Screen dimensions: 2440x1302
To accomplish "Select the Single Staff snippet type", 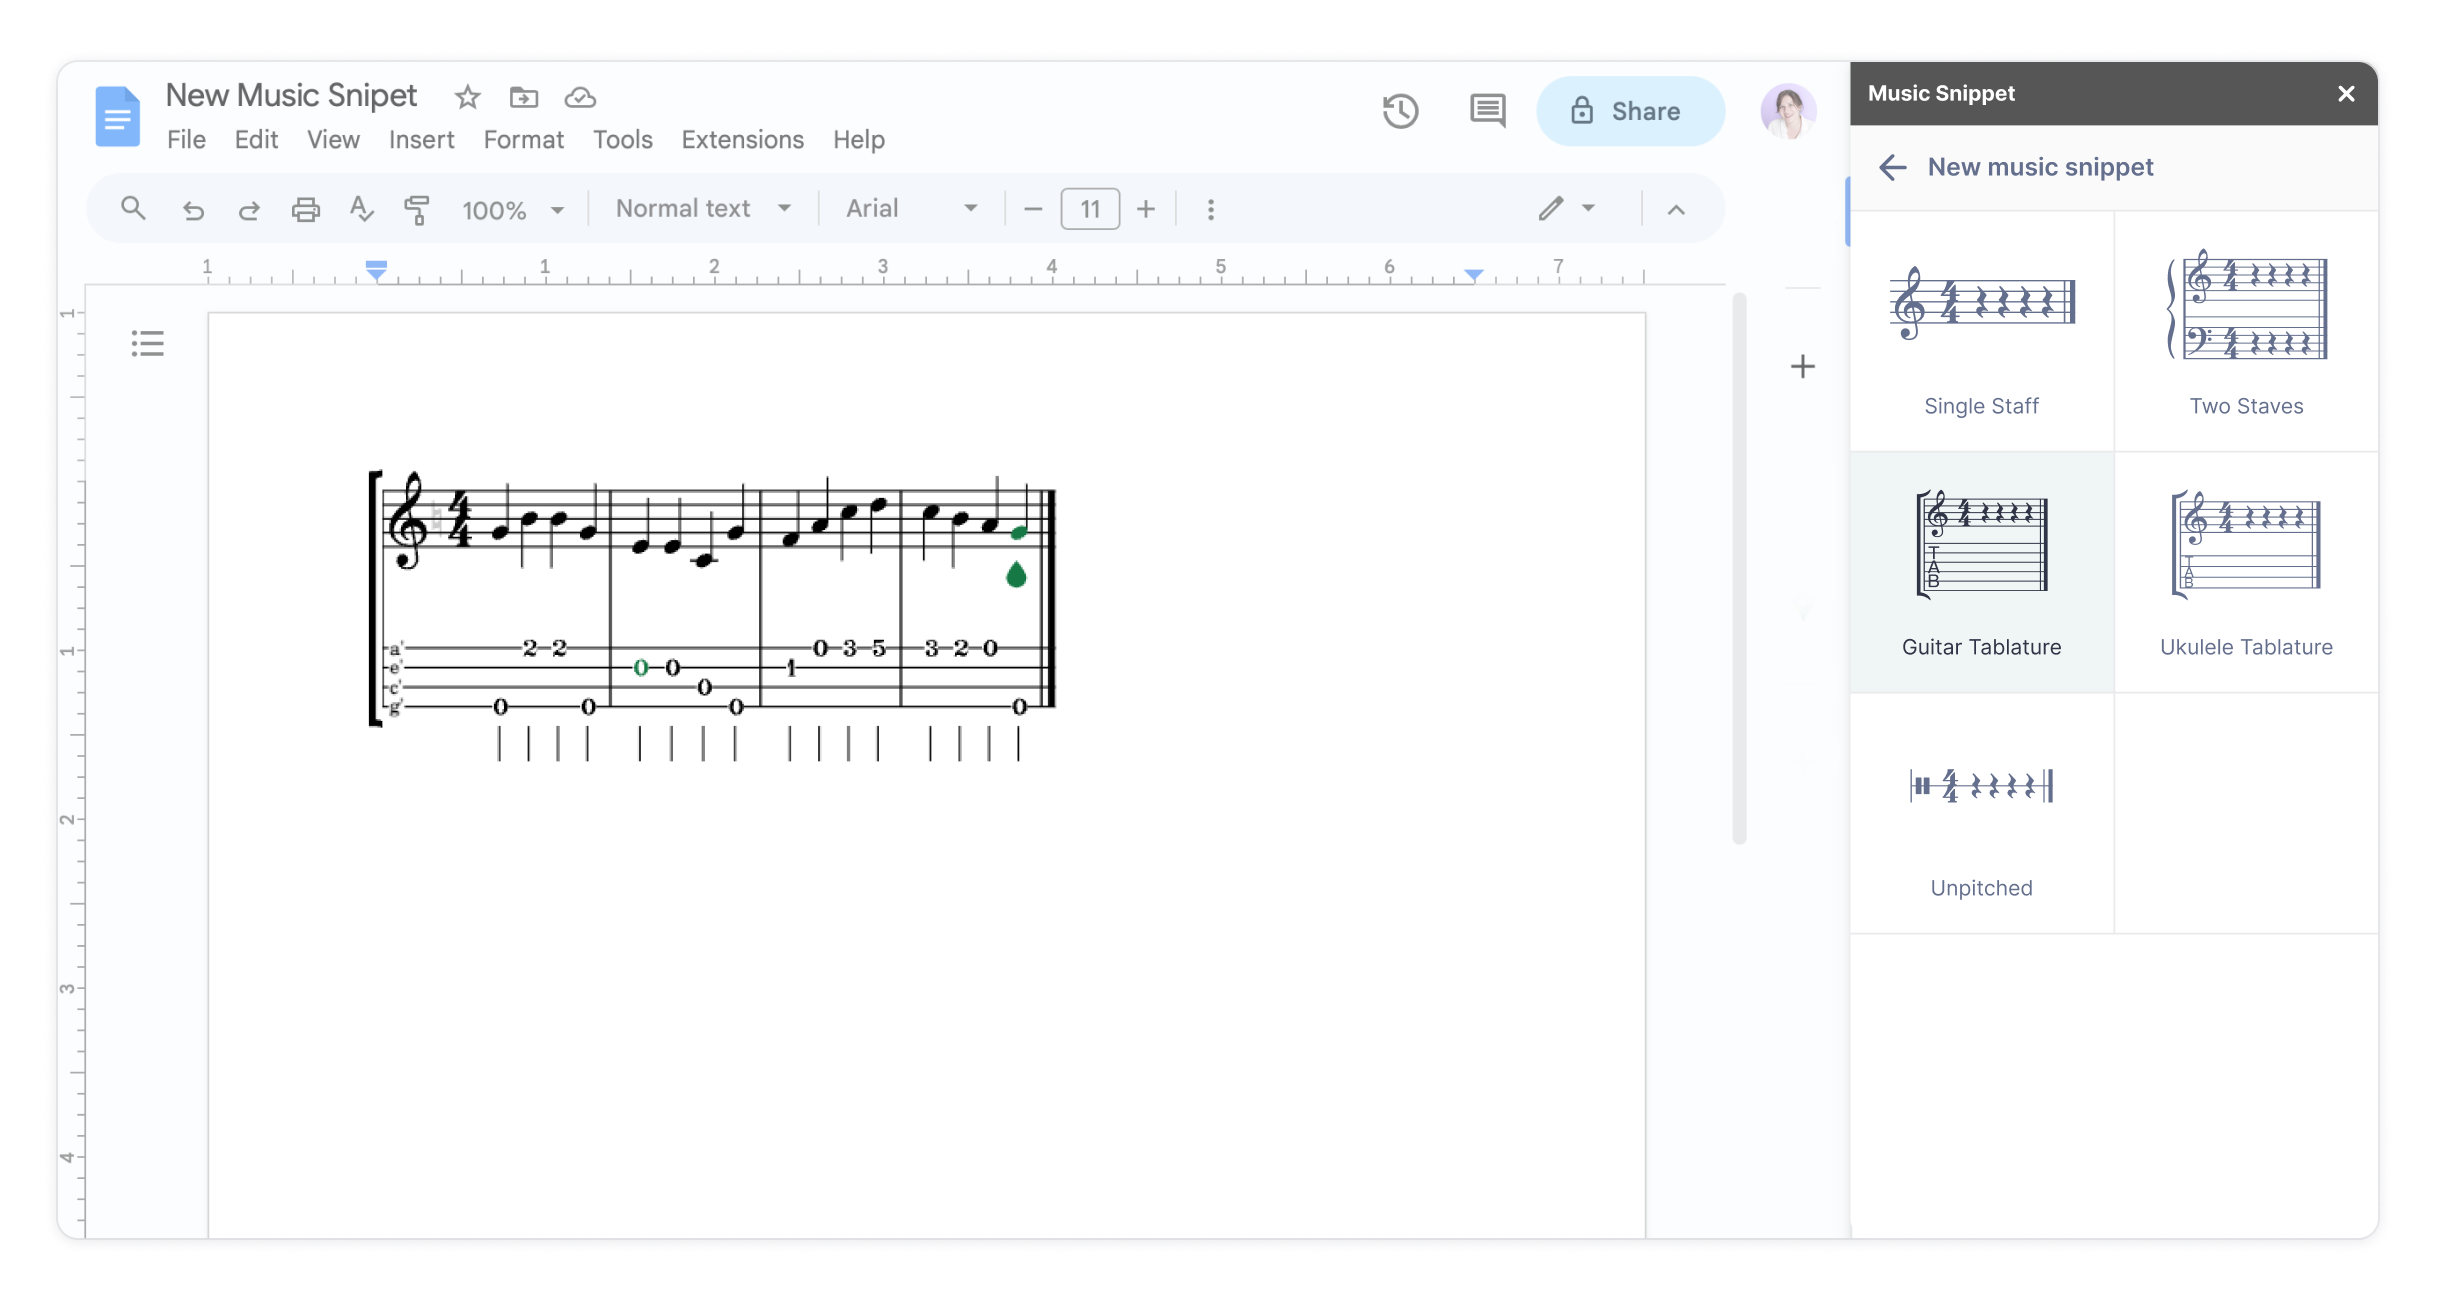I will pyautogui.click(x=1982, y=331).
